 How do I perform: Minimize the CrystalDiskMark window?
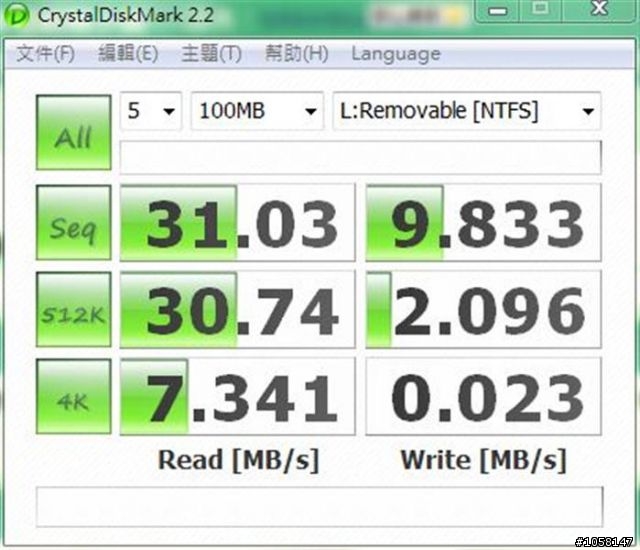coord(497,10)
